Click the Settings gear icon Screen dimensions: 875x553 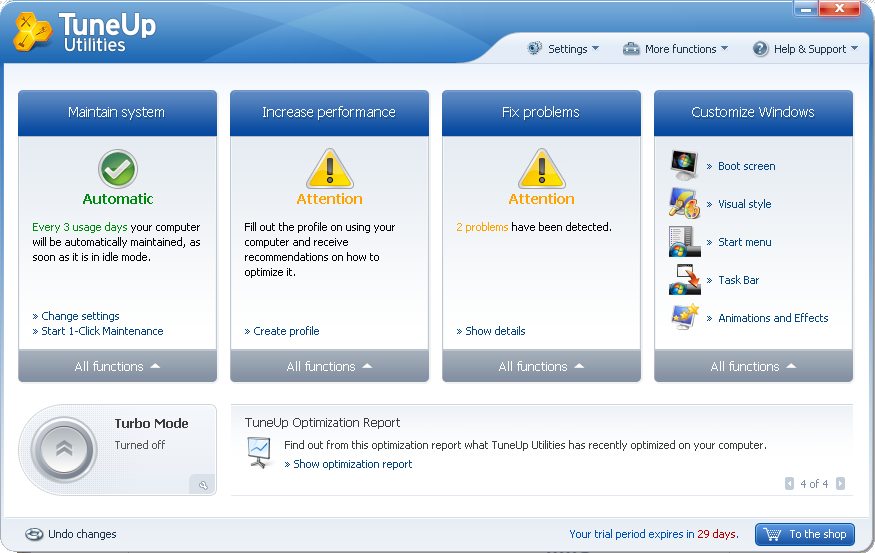click(534, 49)
